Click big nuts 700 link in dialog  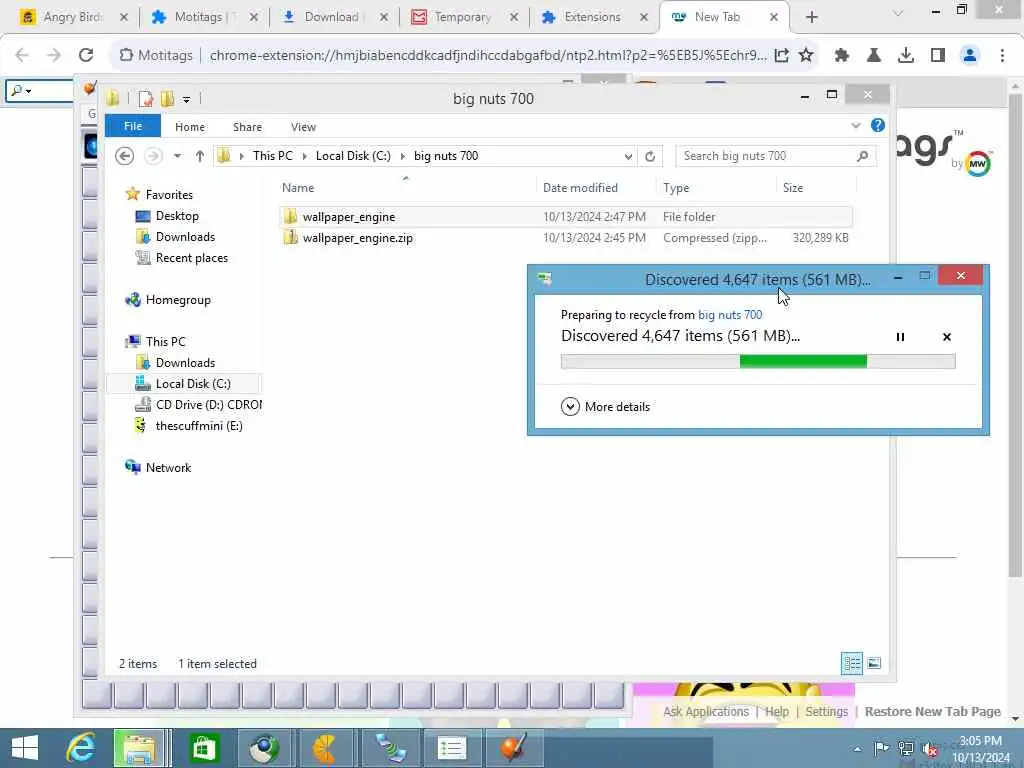[729, 315]
